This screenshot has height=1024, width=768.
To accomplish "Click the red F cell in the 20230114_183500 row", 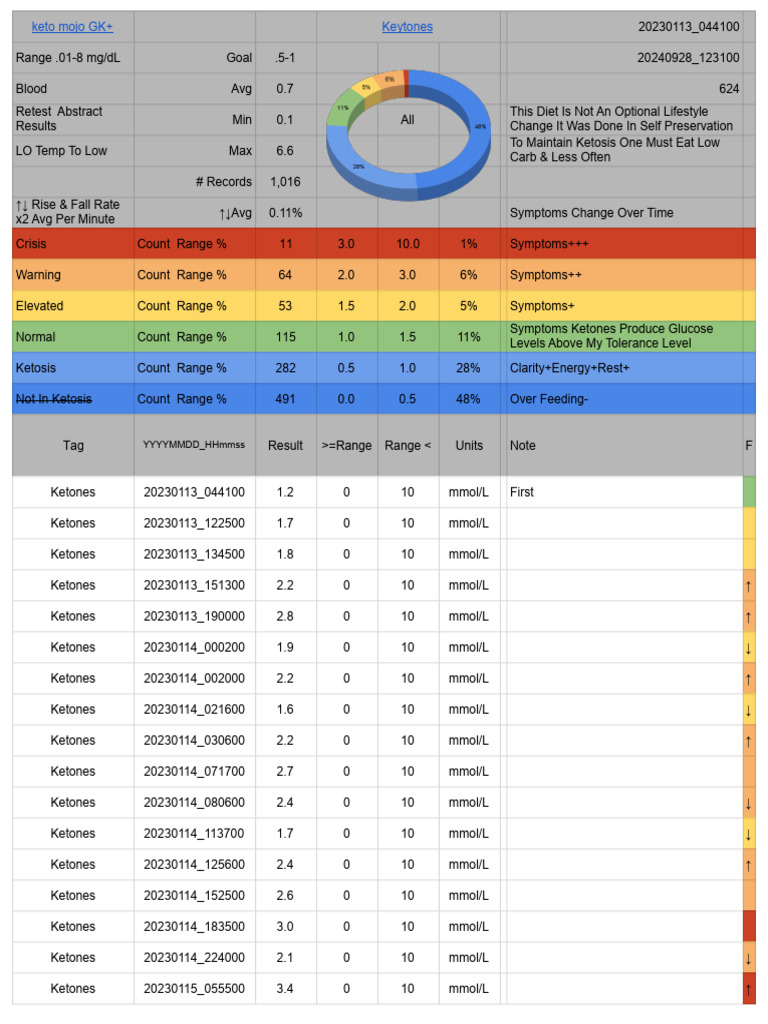I will 749,926.
